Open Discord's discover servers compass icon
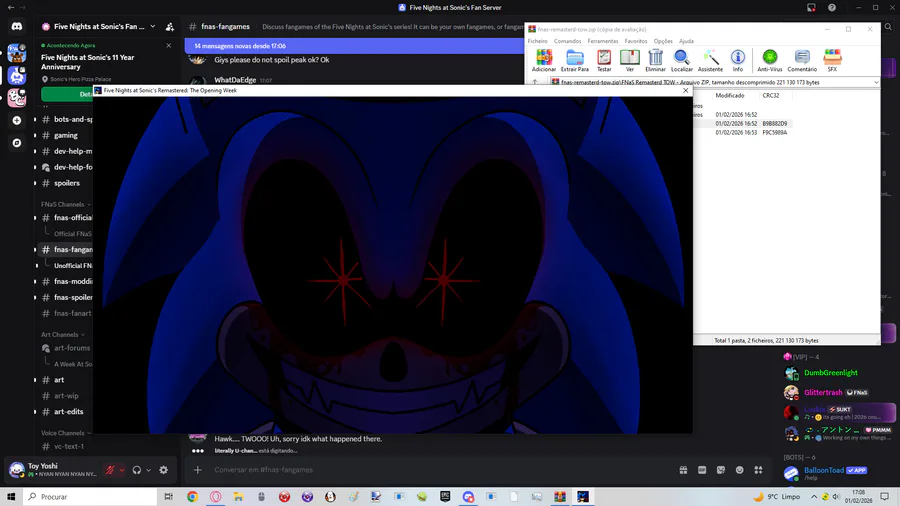This screenshot has height=506, width=900. click(17, 143)
